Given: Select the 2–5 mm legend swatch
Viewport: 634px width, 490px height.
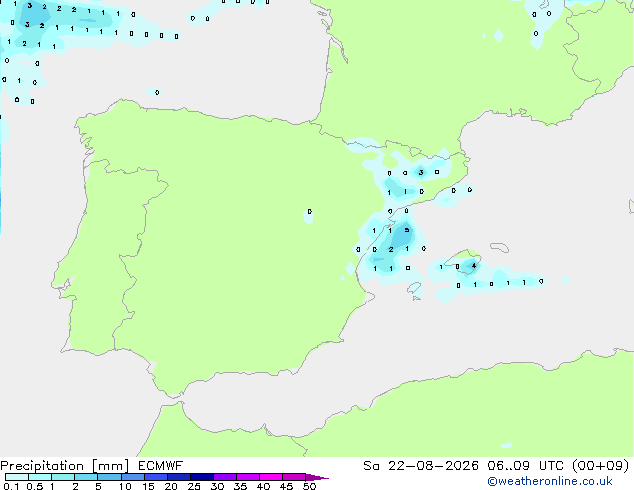Looking at the screenshot, I should [86, 477].
